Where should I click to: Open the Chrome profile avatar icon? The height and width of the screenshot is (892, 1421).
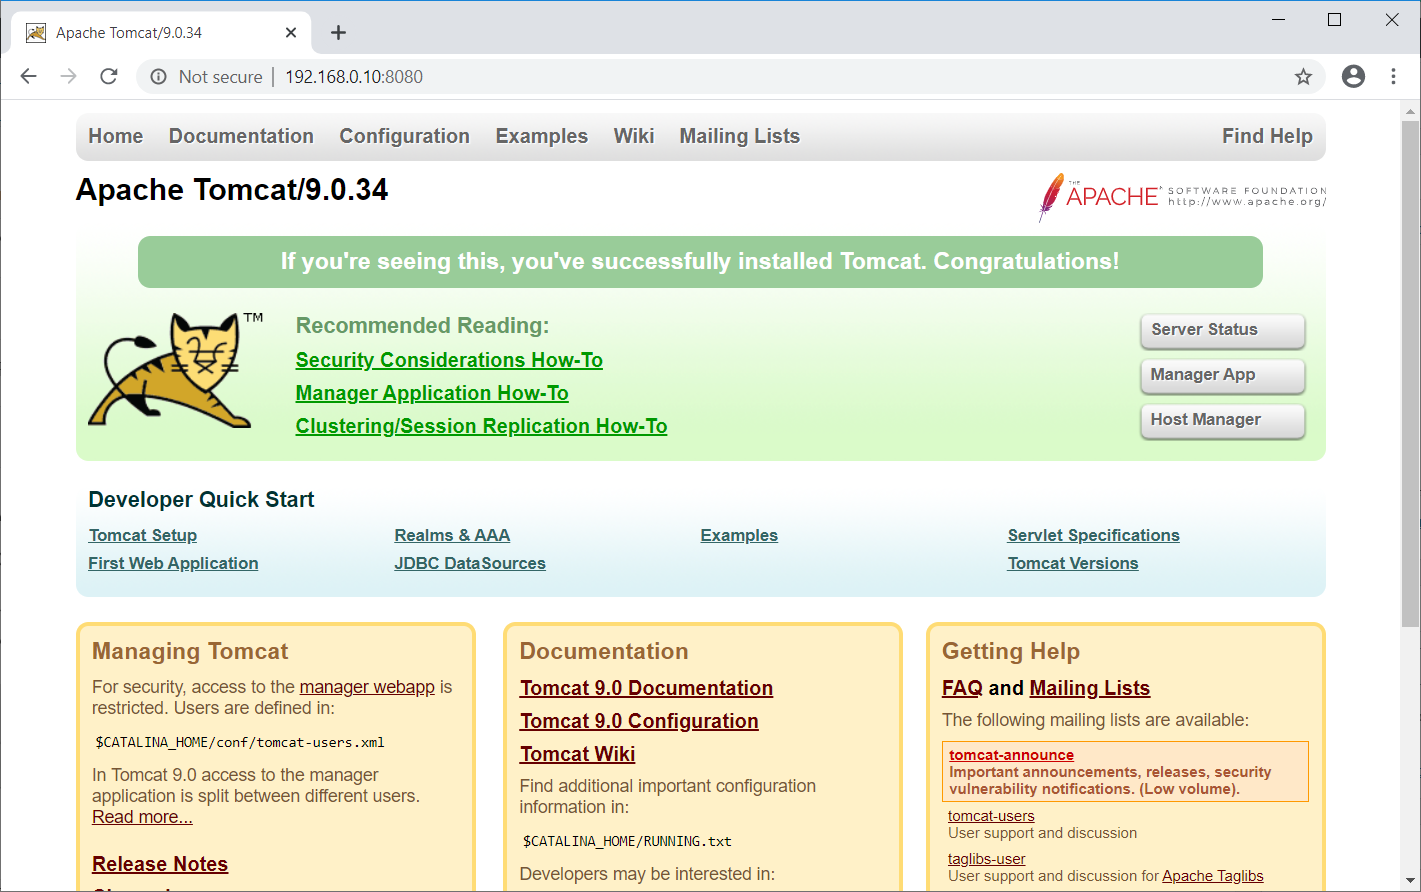tap(1353, 76)
